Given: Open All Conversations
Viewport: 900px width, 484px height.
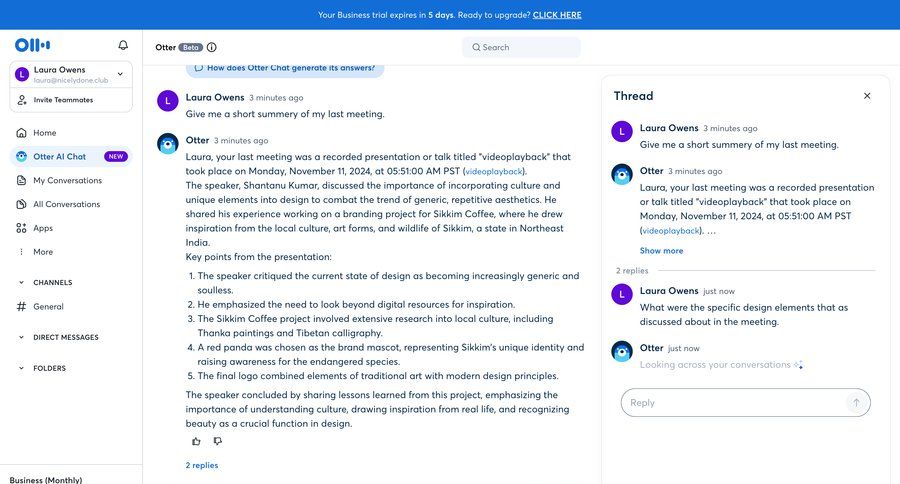Looking at the screenshot, I should [x=71, y=204].
